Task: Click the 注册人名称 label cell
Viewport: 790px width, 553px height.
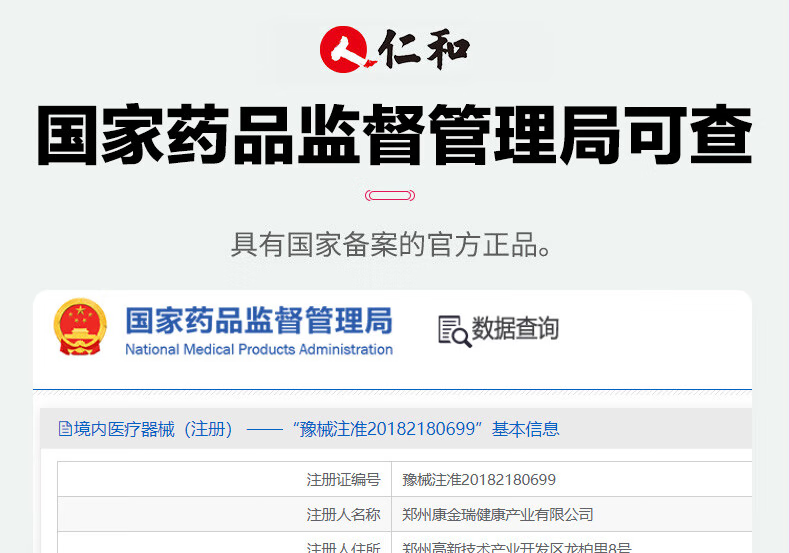Action: tap(224, 514)
